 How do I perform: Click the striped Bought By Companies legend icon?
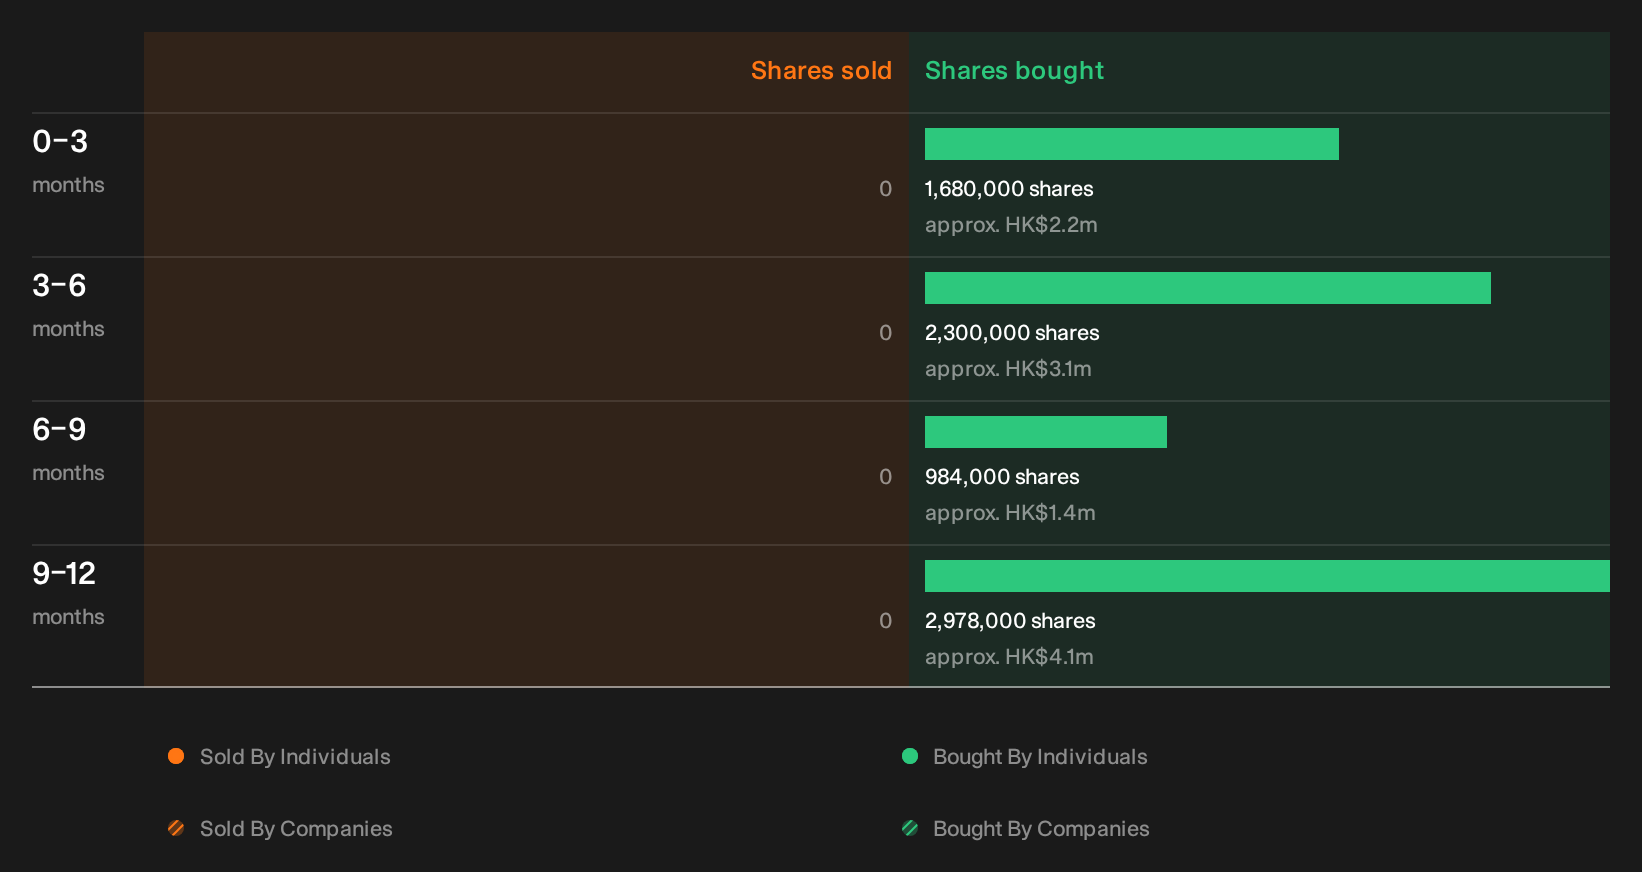[x=910, y=828]
